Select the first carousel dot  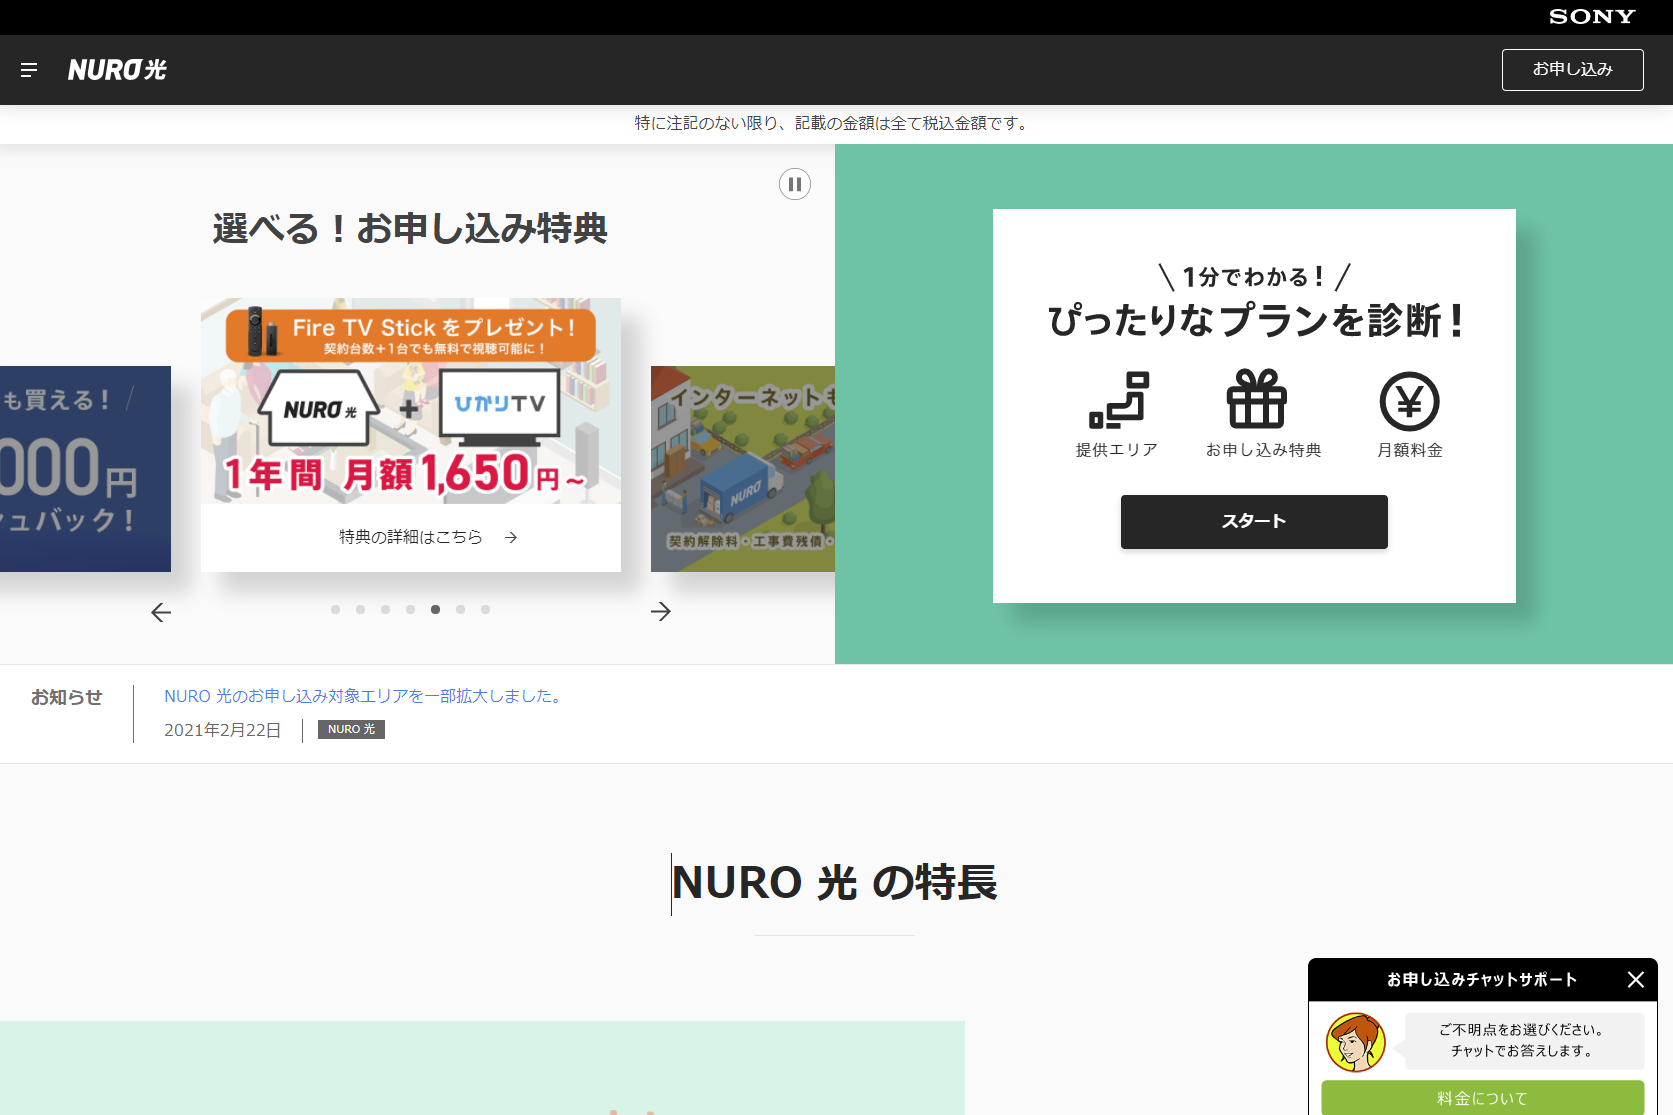pos(335,609)
